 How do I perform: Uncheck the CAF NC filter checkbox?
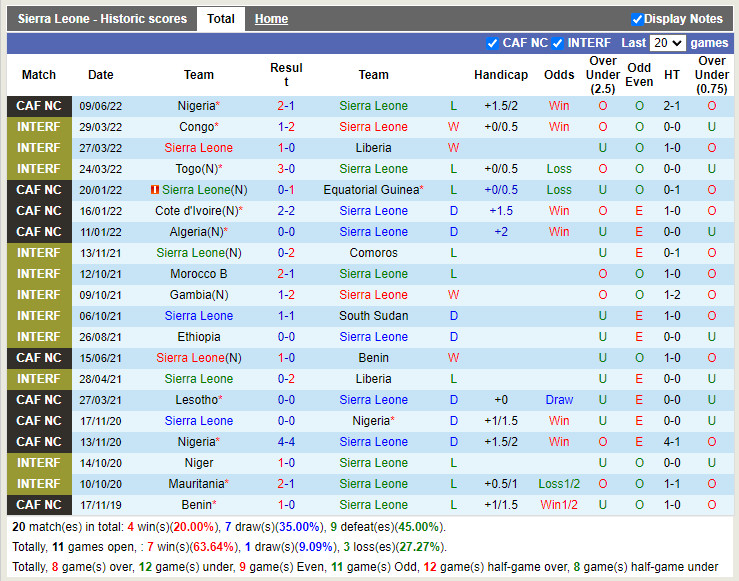tap(492, 43)
